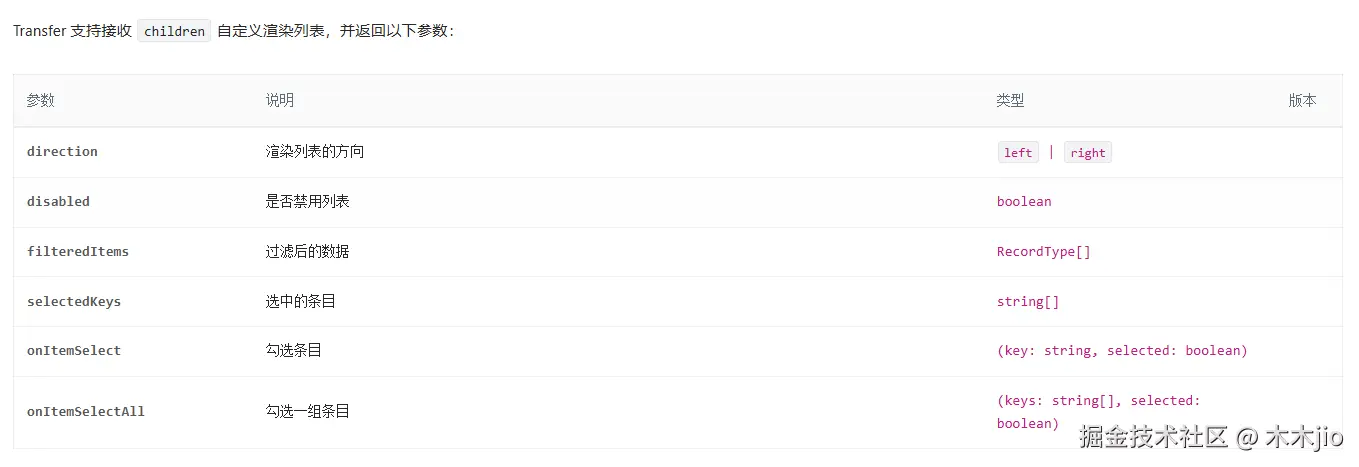The height and width of the screenshot is (467, 1359).
Task: Select the boolean type for disabled
Action: click(1024, 202)
